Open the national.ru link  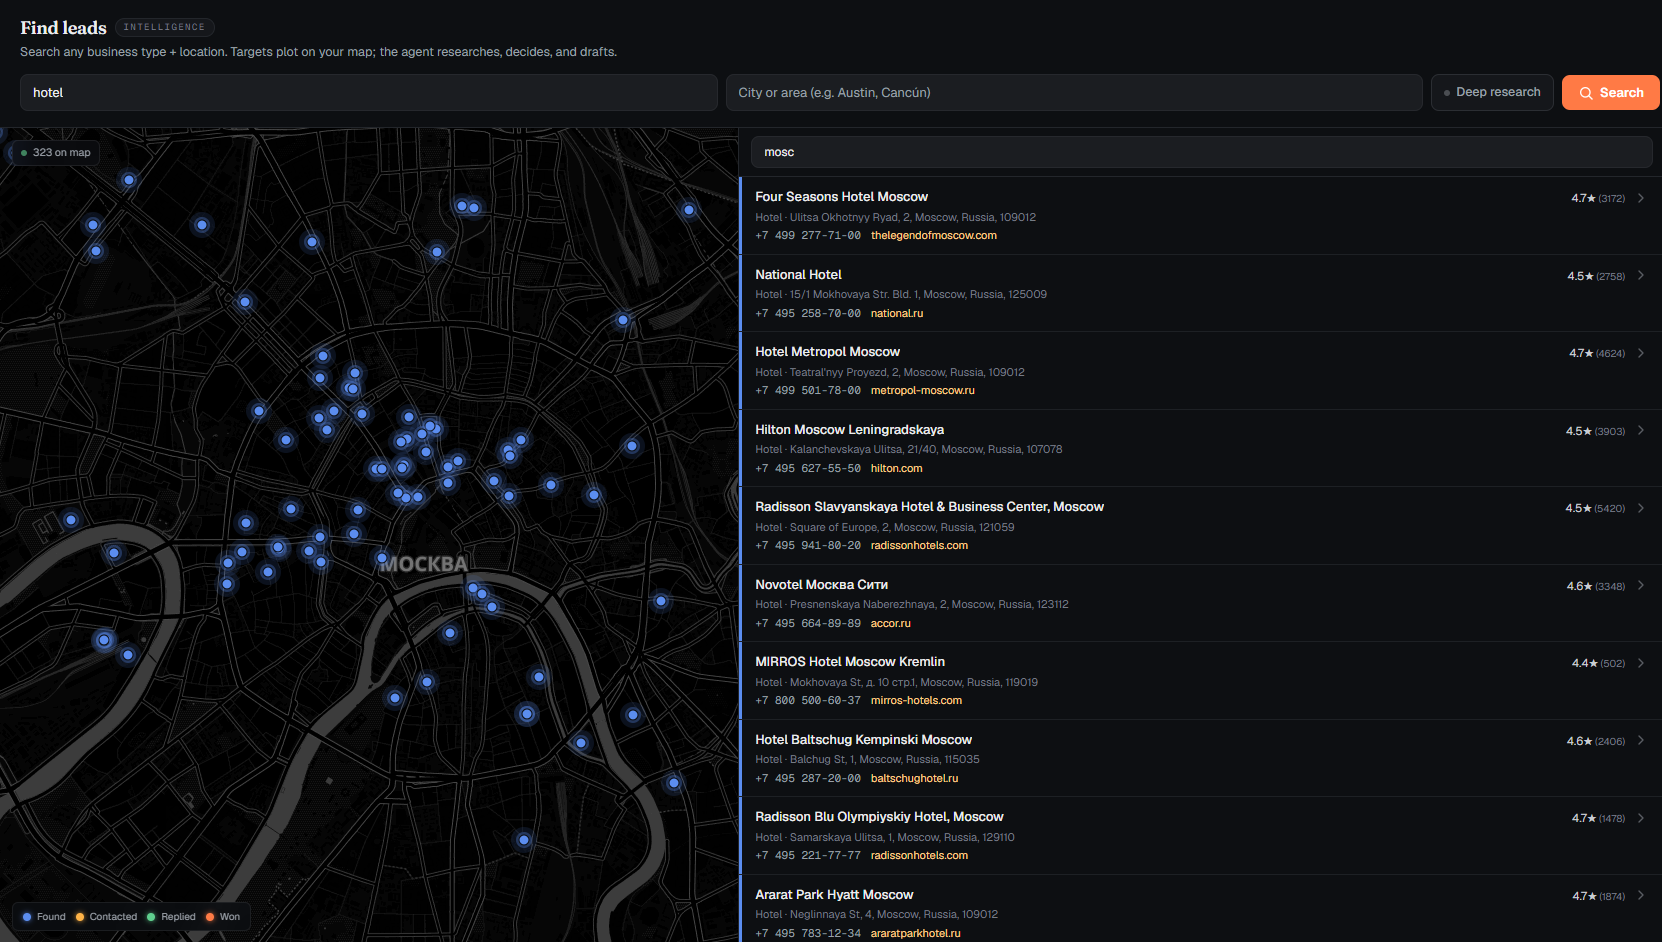896,313
